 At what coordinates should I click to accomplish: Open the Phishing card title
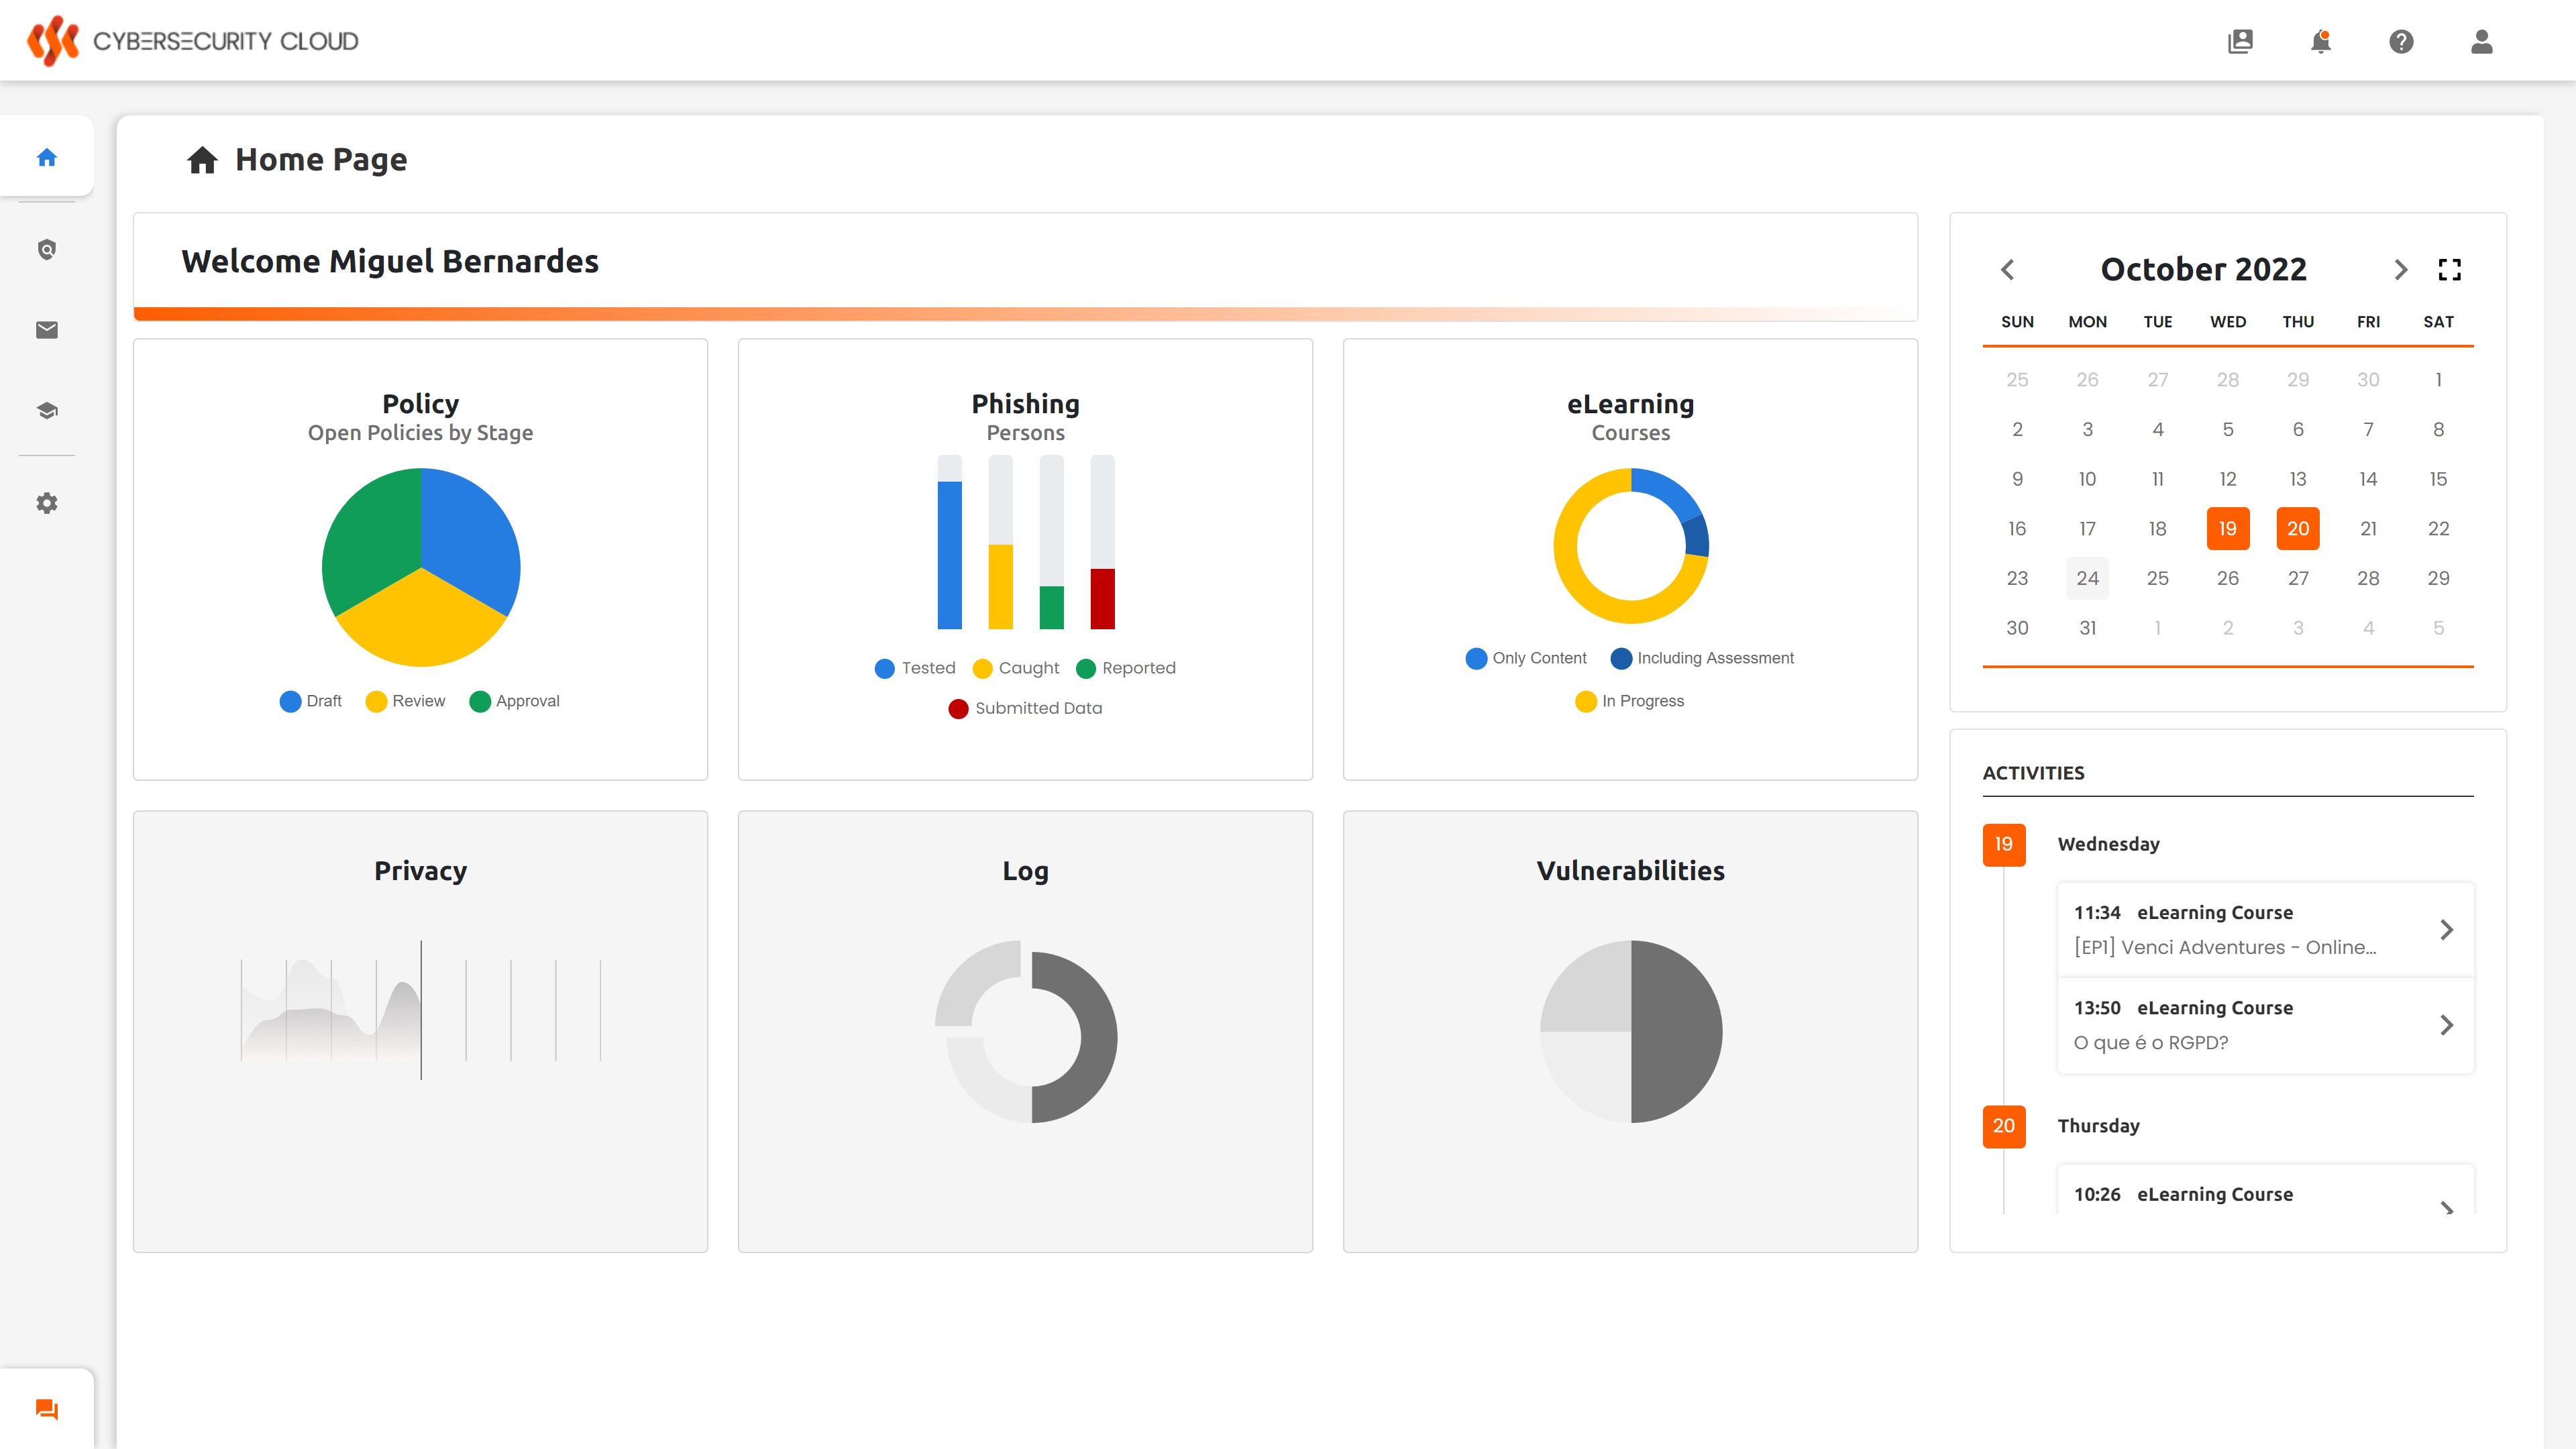[x=1025, y=404]
